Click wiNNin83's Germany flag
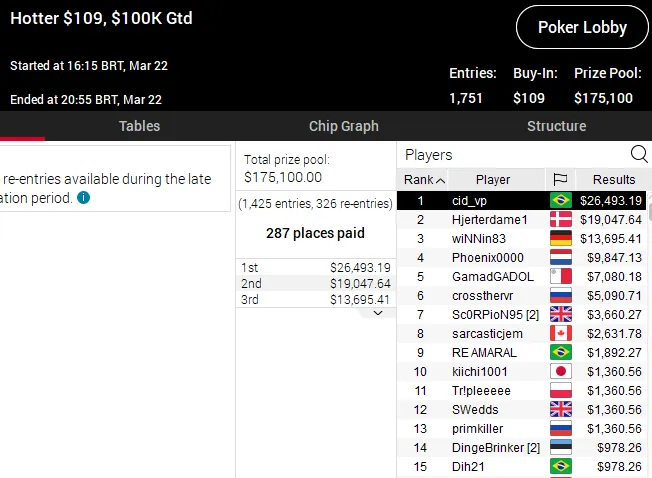This screenshot has height=478, width=652. [x=560, y=238]
